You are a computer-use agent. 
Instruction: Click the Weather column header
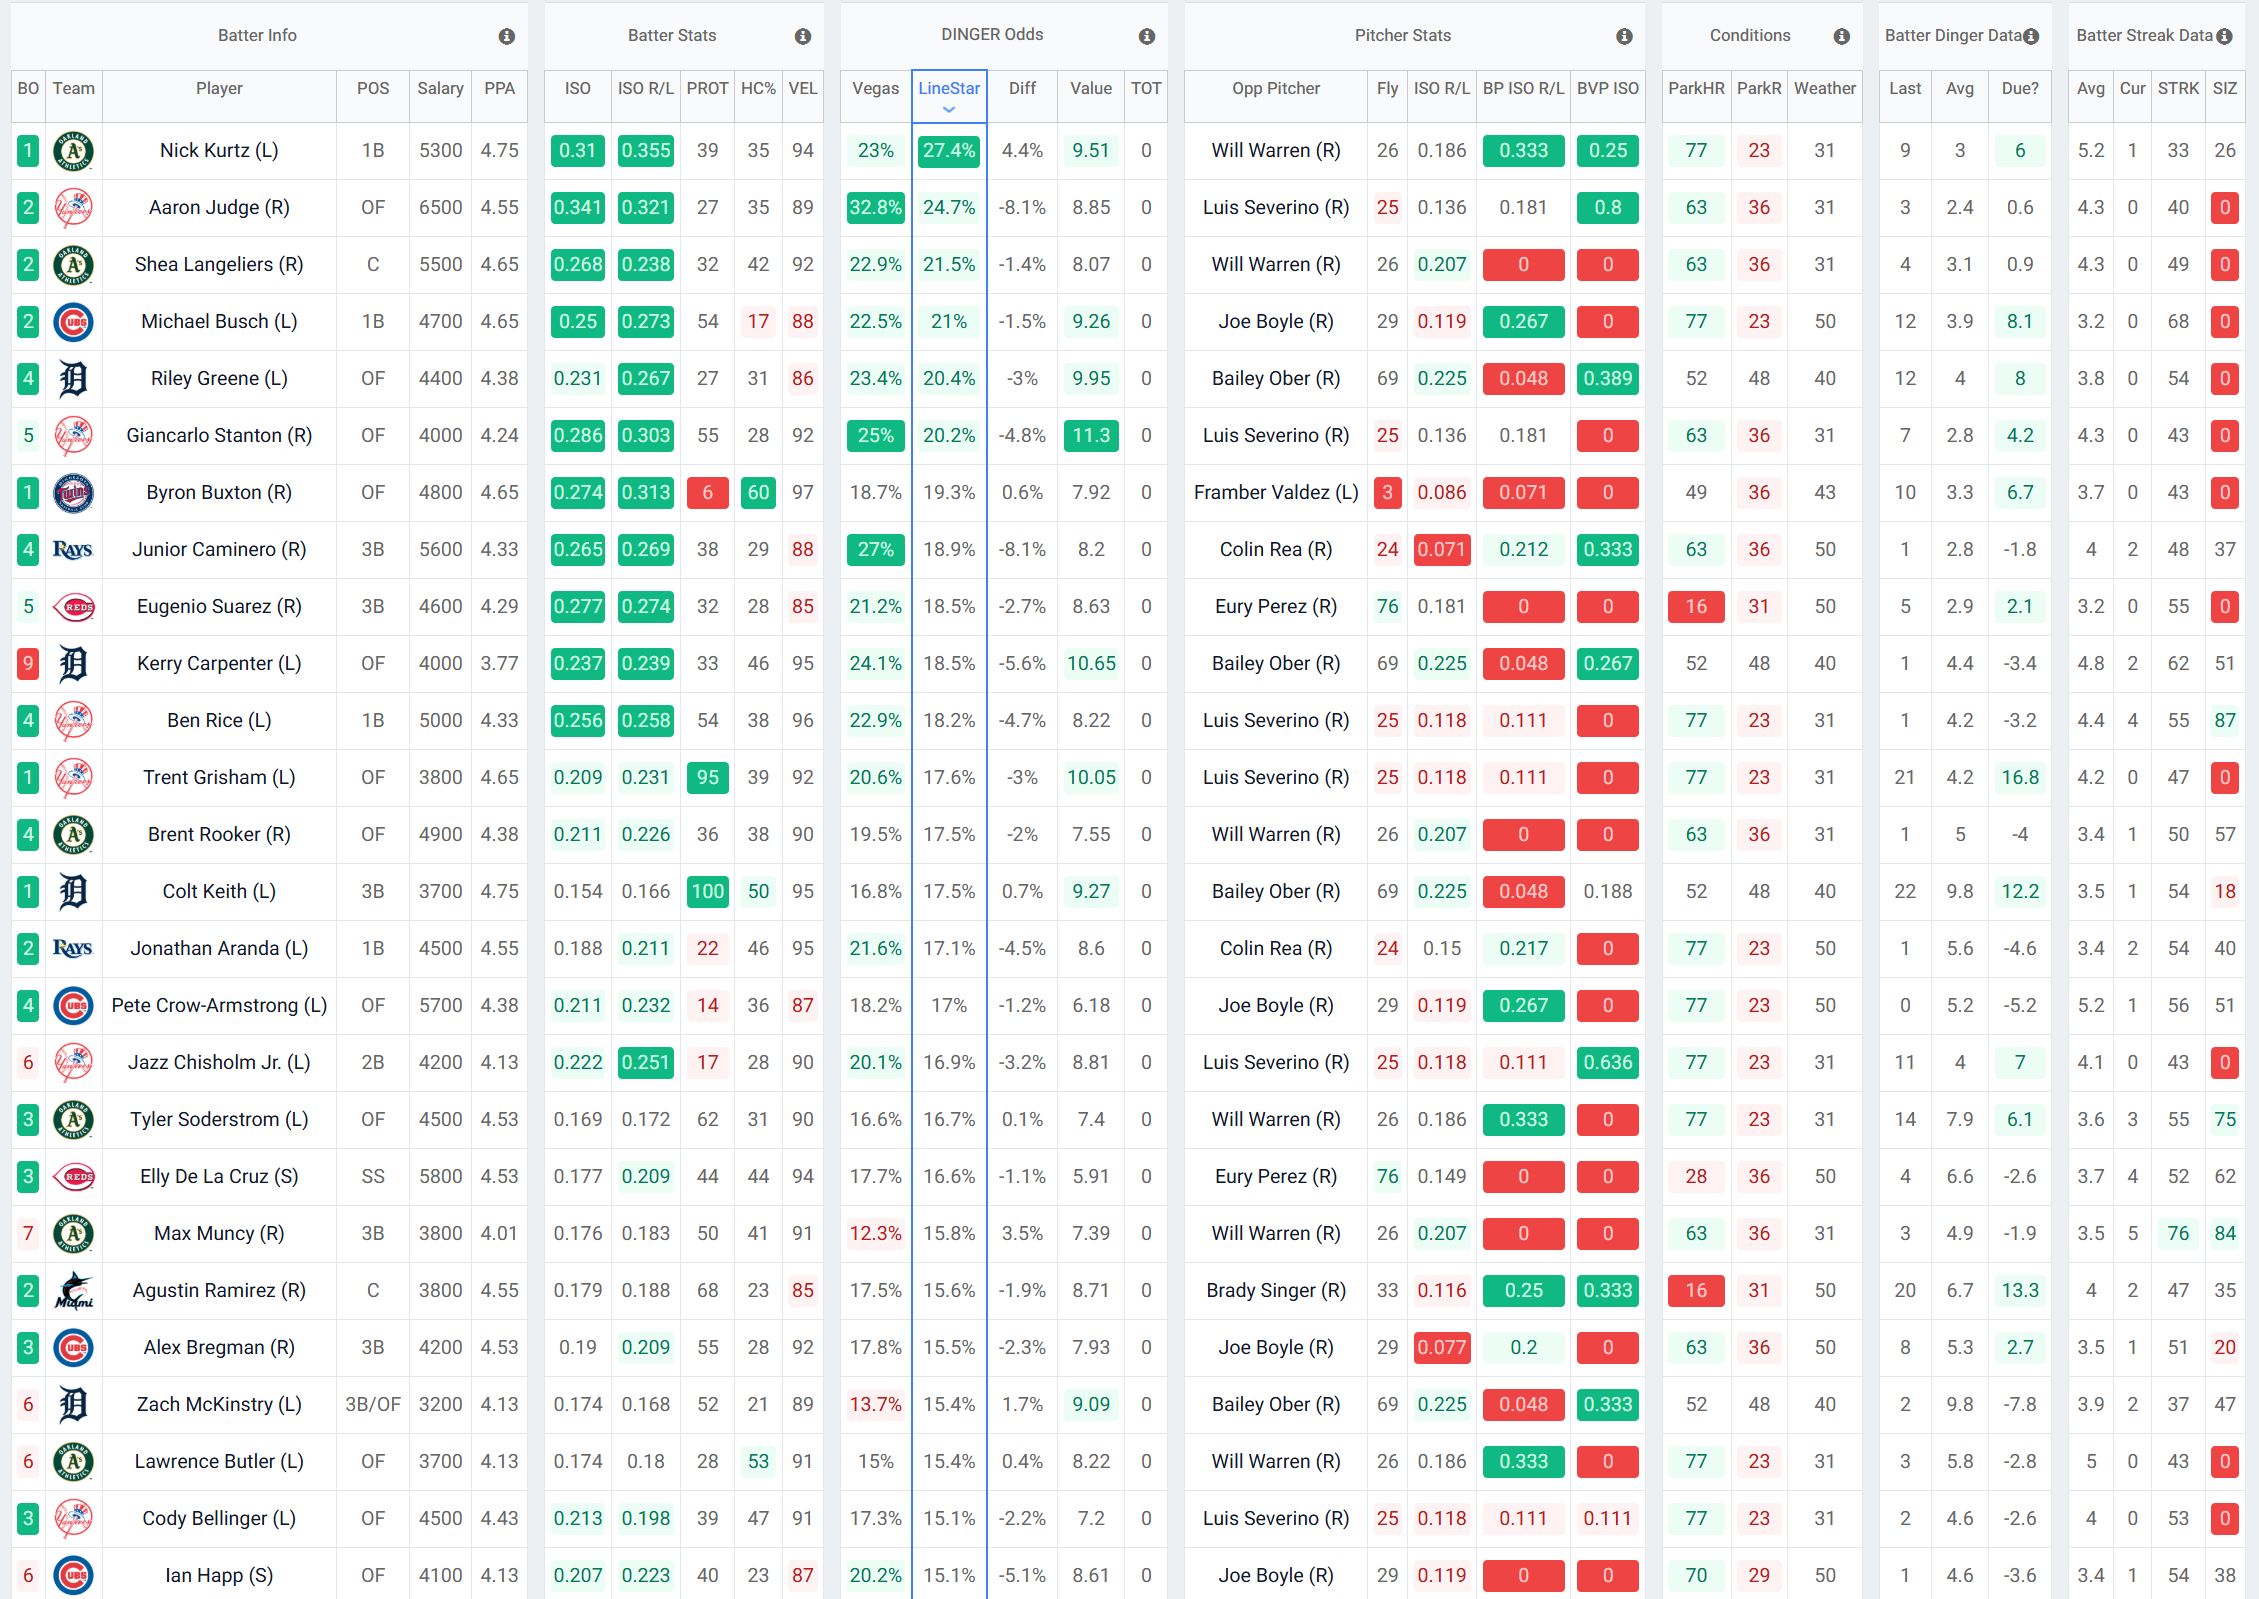1824,88
